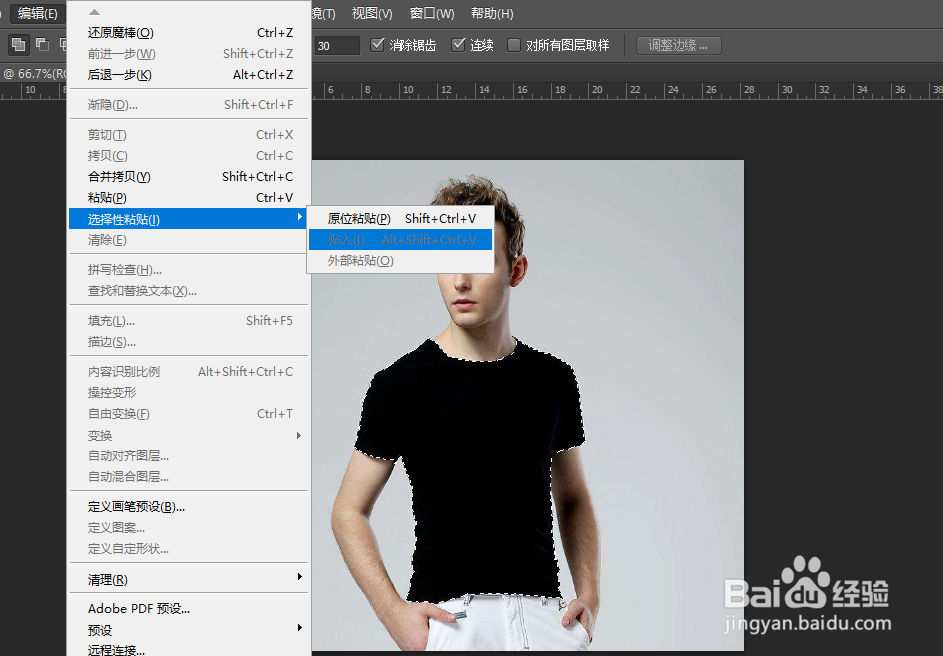Screen dimensions: 943x656
Task: Select 拷贝(C) copy entry
Action: click(189, 156)
